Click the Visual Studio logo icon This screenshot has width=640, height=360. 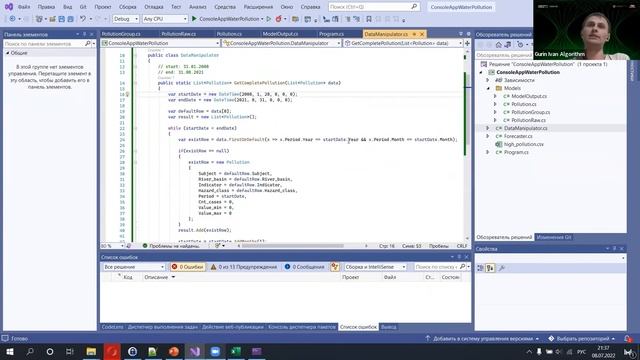tap(9, 7)
